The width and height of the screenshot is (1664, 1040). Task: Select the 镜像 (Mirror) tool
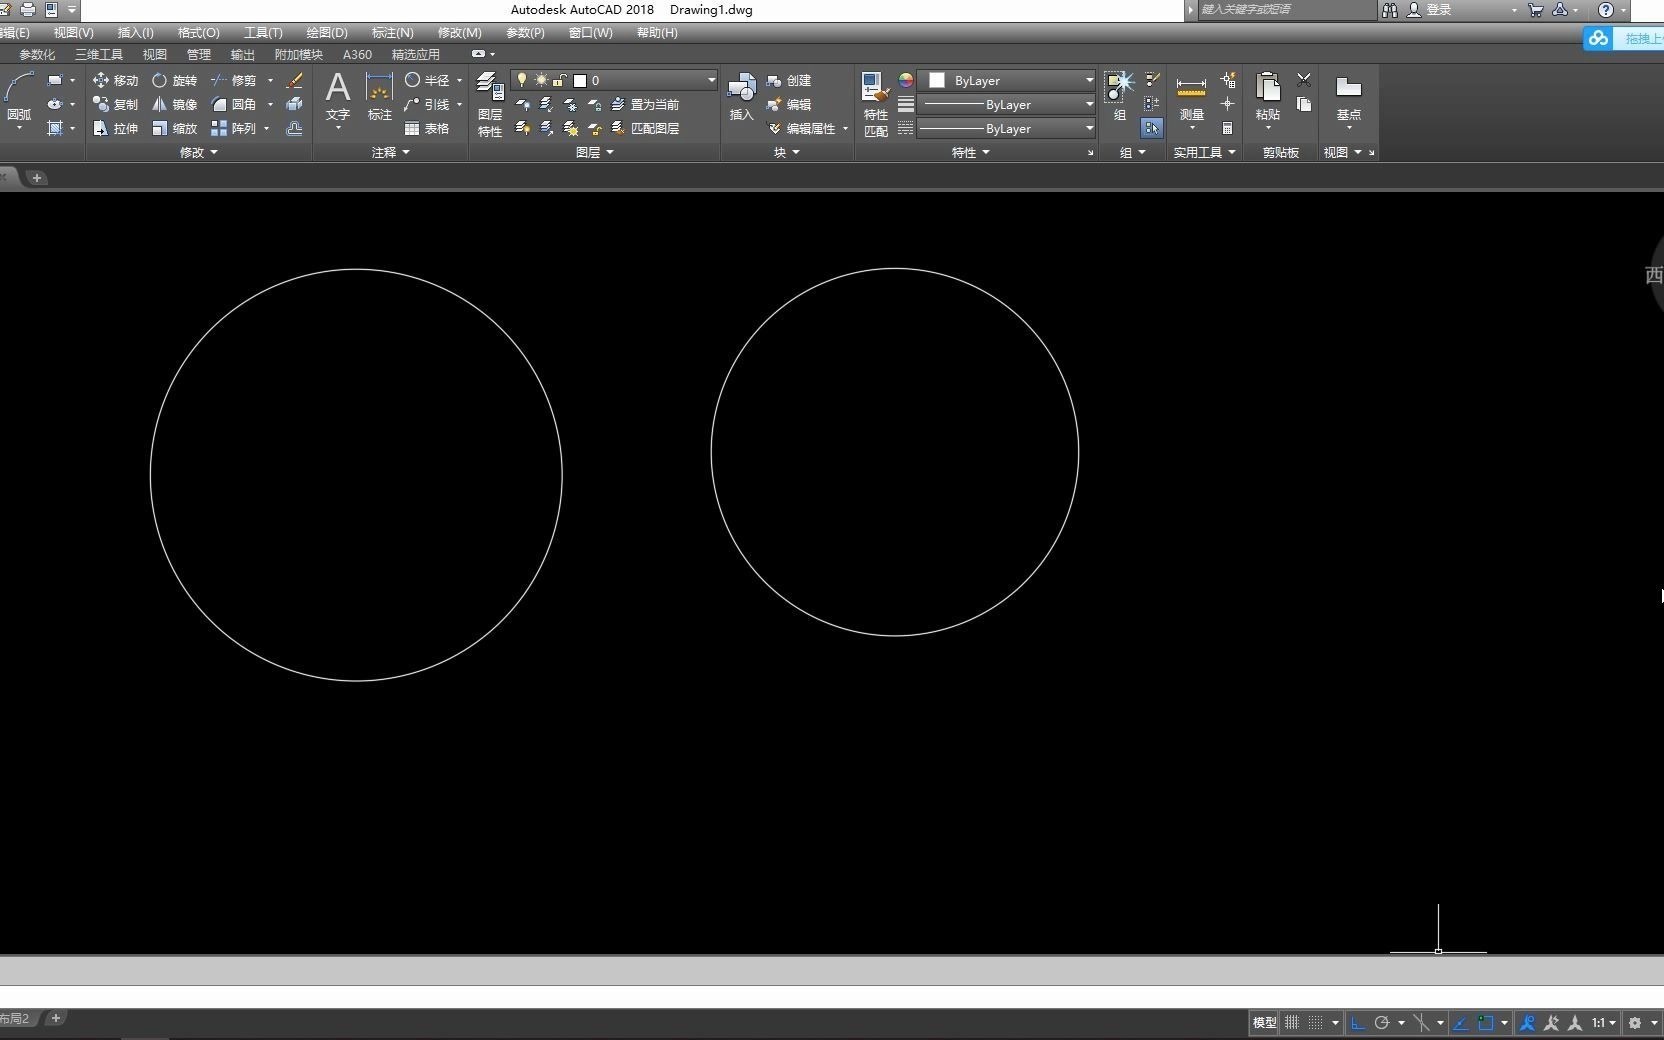pyautogui.click(x=175, y=104)
